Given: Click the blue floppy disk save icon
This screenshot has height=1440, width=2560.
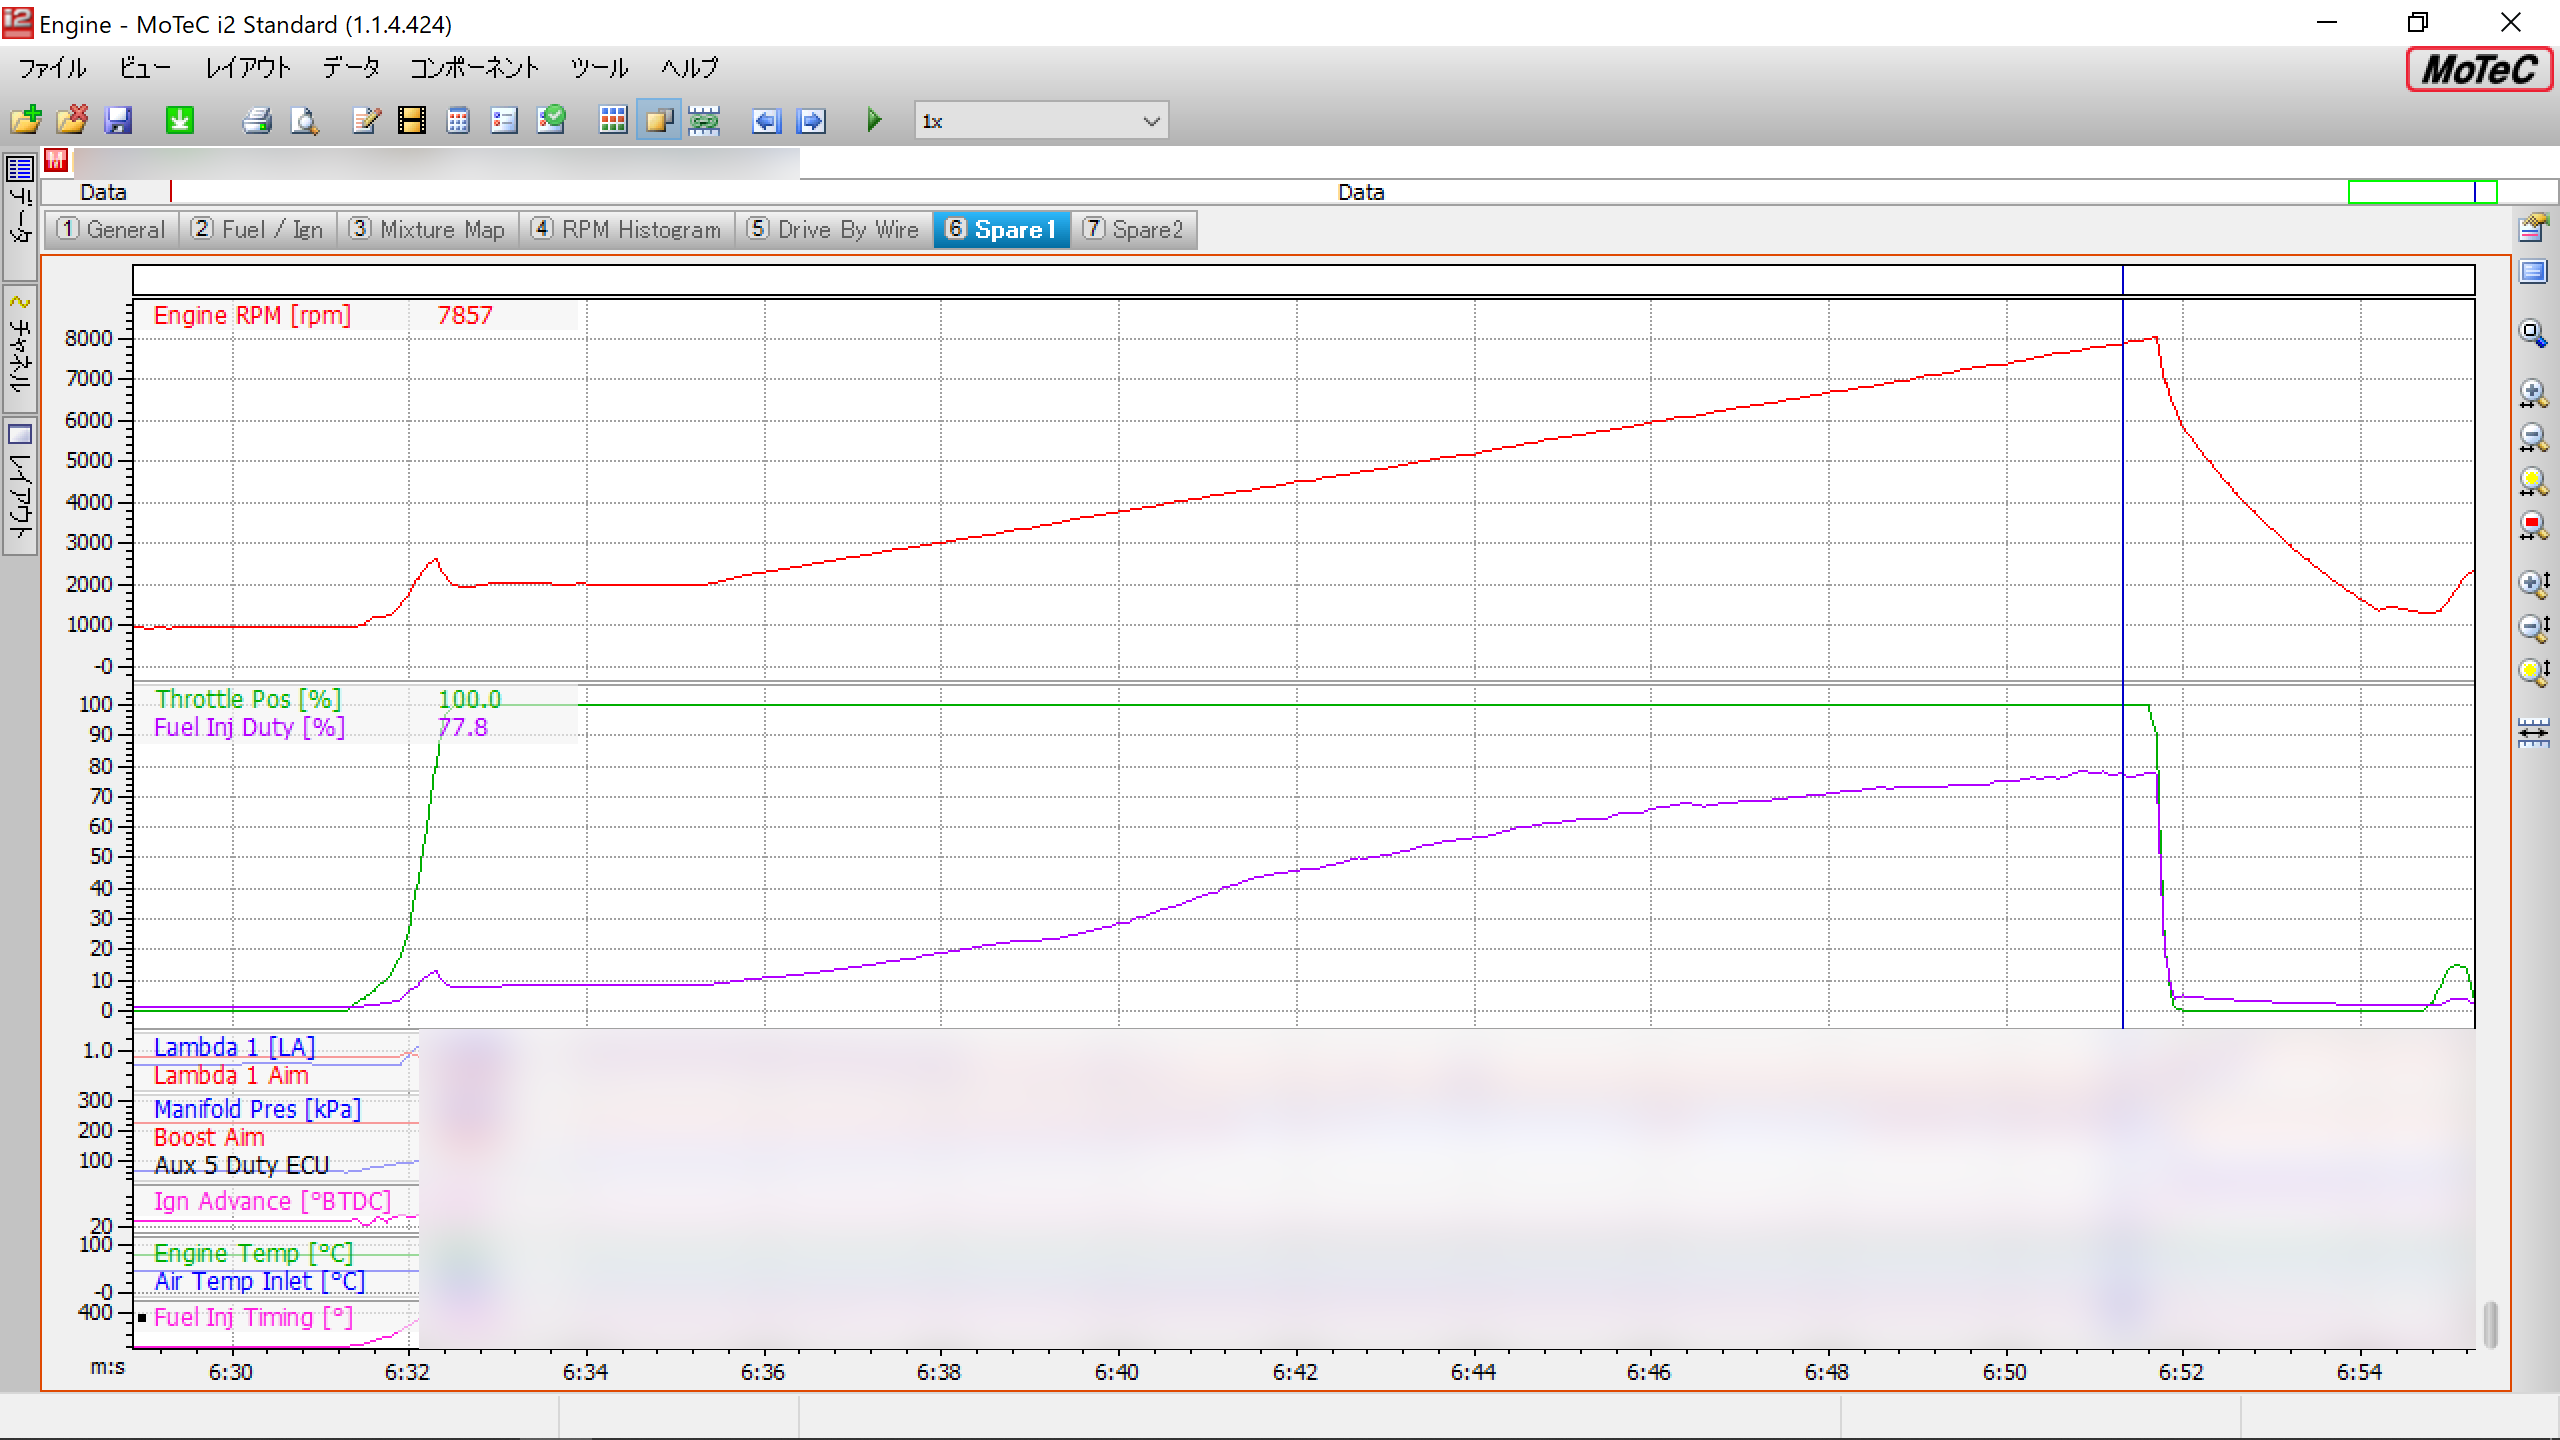Looking at the screenshot, I should coord(119,121).
